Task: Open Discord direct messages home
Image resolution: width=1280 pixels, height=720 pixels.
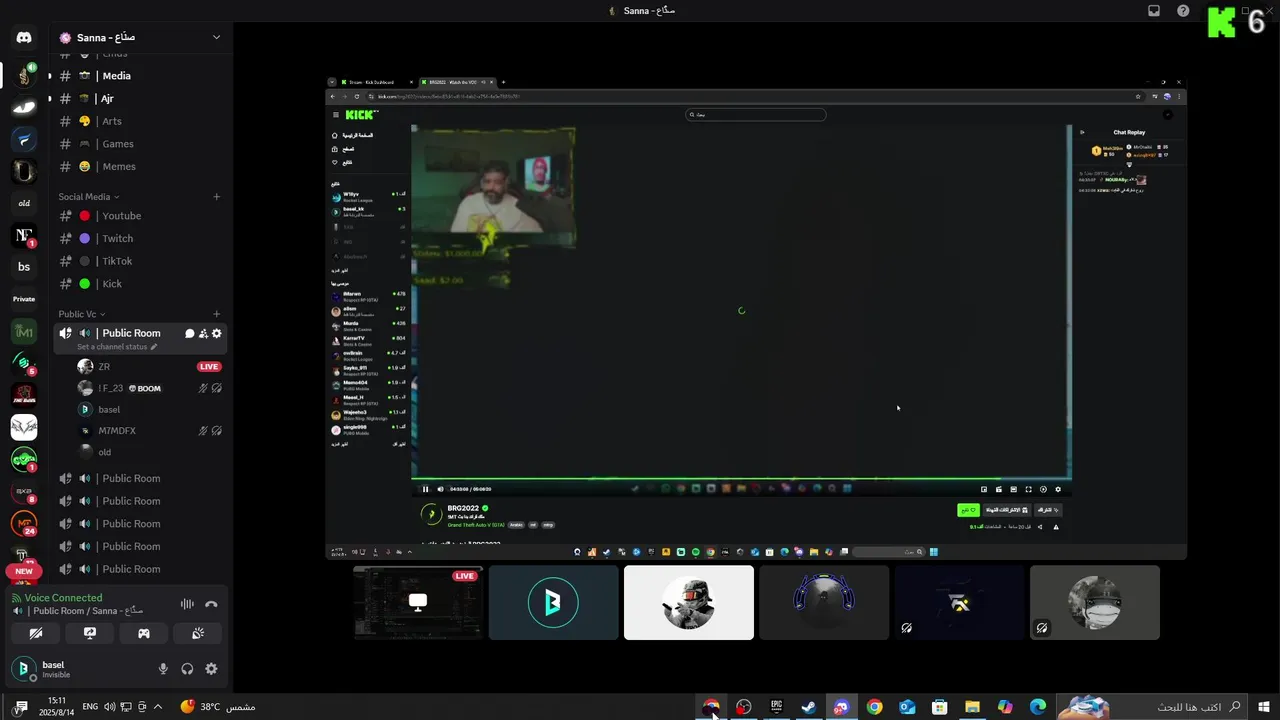Action: tap(24, 38)
